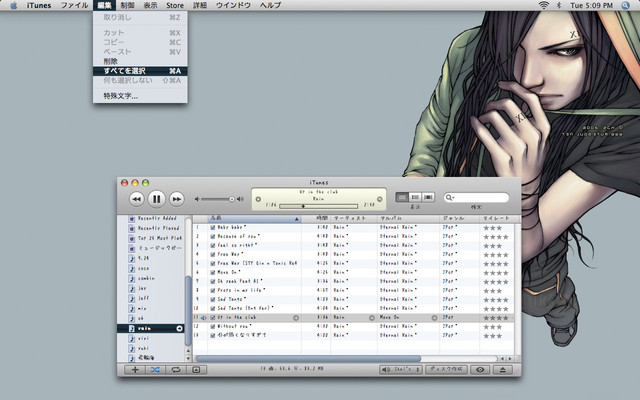
Task: Open the Store menu
Action: tap(175, 5)
